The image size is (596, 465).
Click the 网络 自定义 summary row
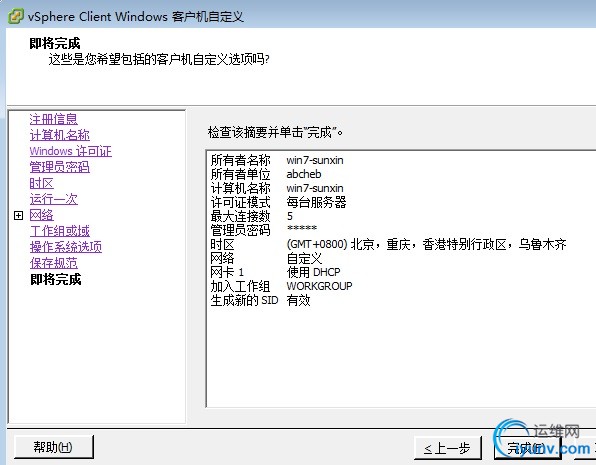click(266, 258)
